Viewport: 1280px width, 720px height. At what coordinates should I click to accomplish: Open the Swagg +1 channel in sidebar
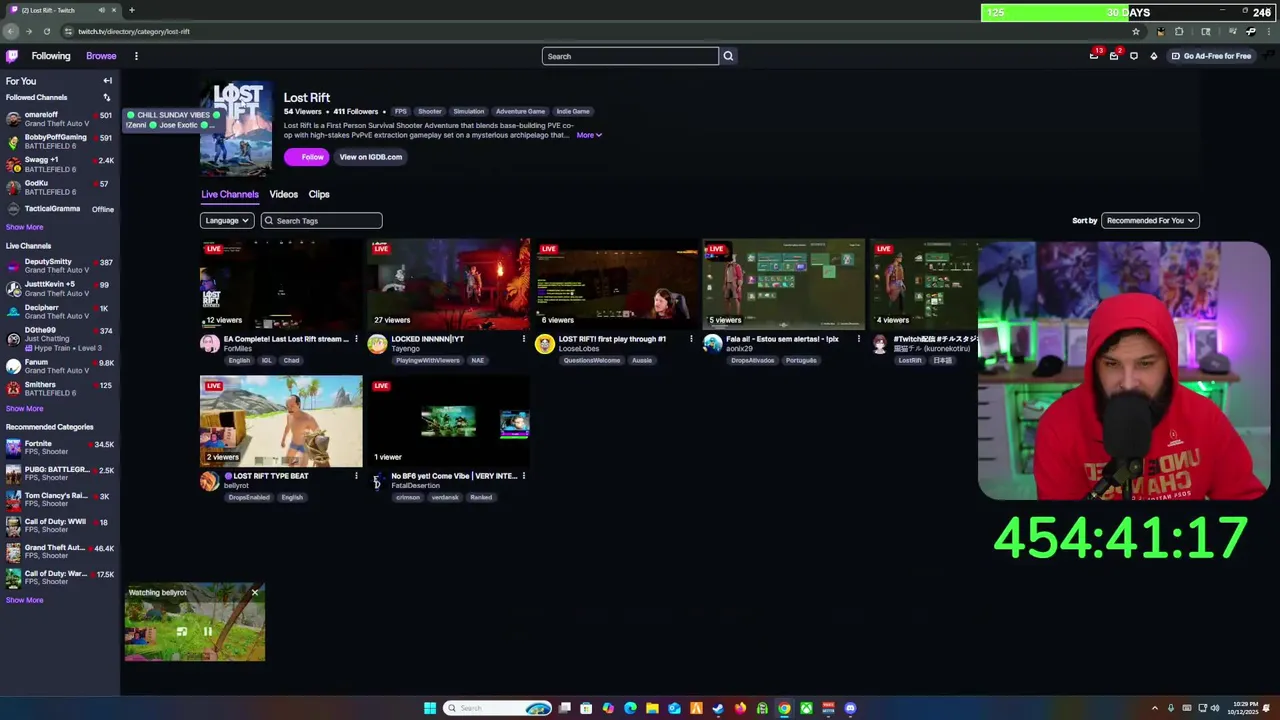[60, 164]
